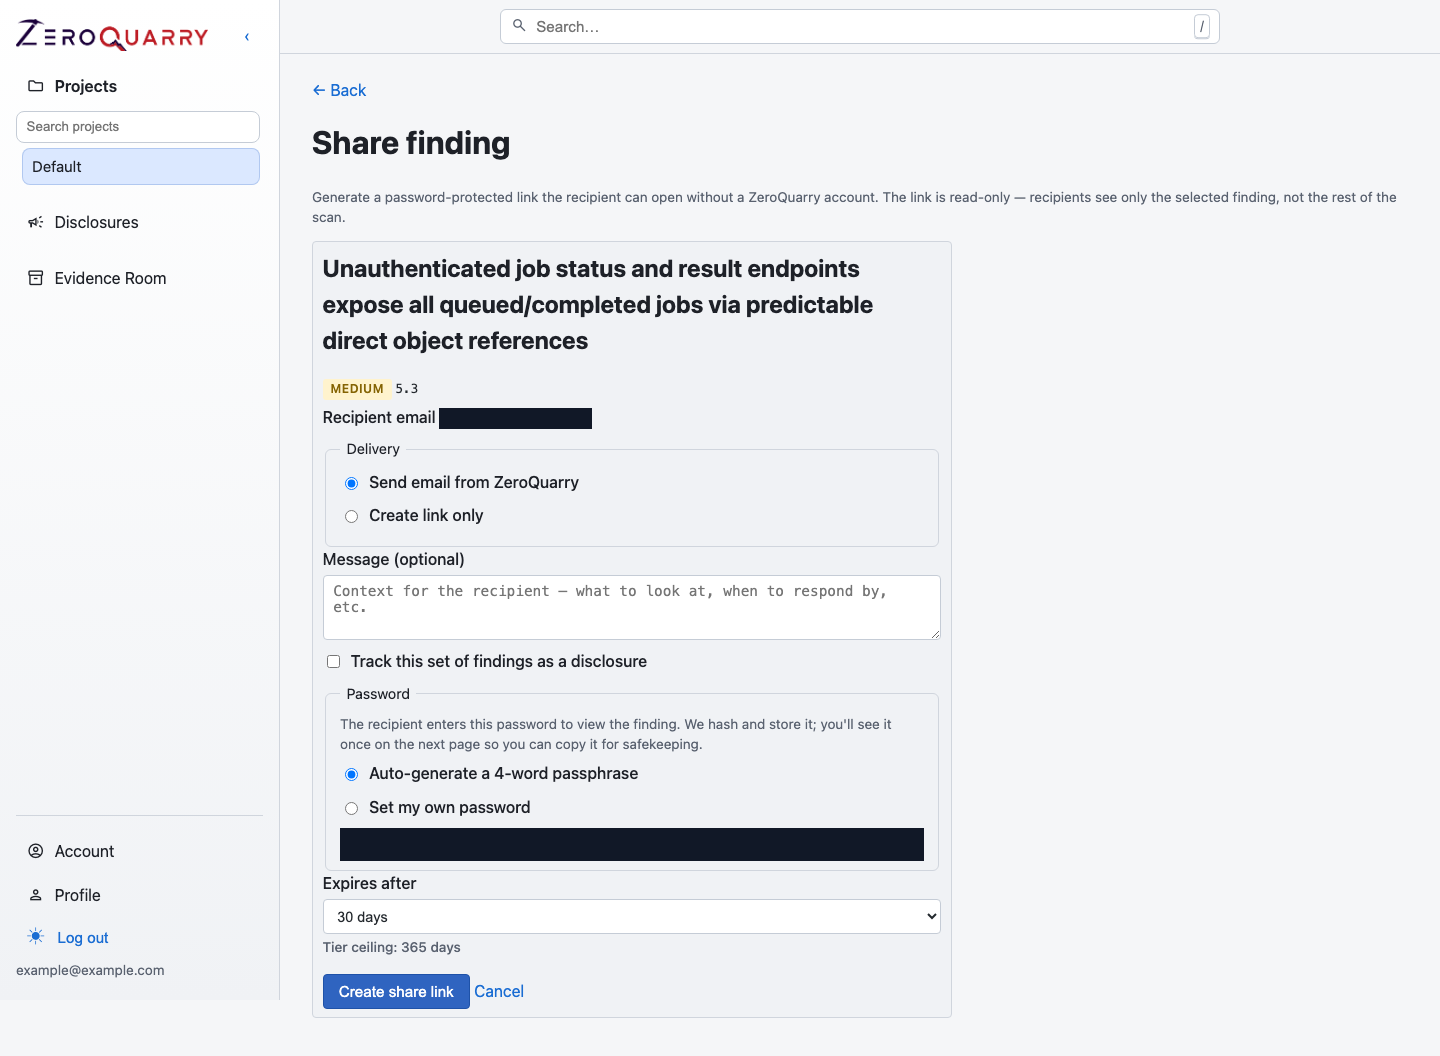Log out of the account
Viewport: 1440px width, 1056px height.
83,938
